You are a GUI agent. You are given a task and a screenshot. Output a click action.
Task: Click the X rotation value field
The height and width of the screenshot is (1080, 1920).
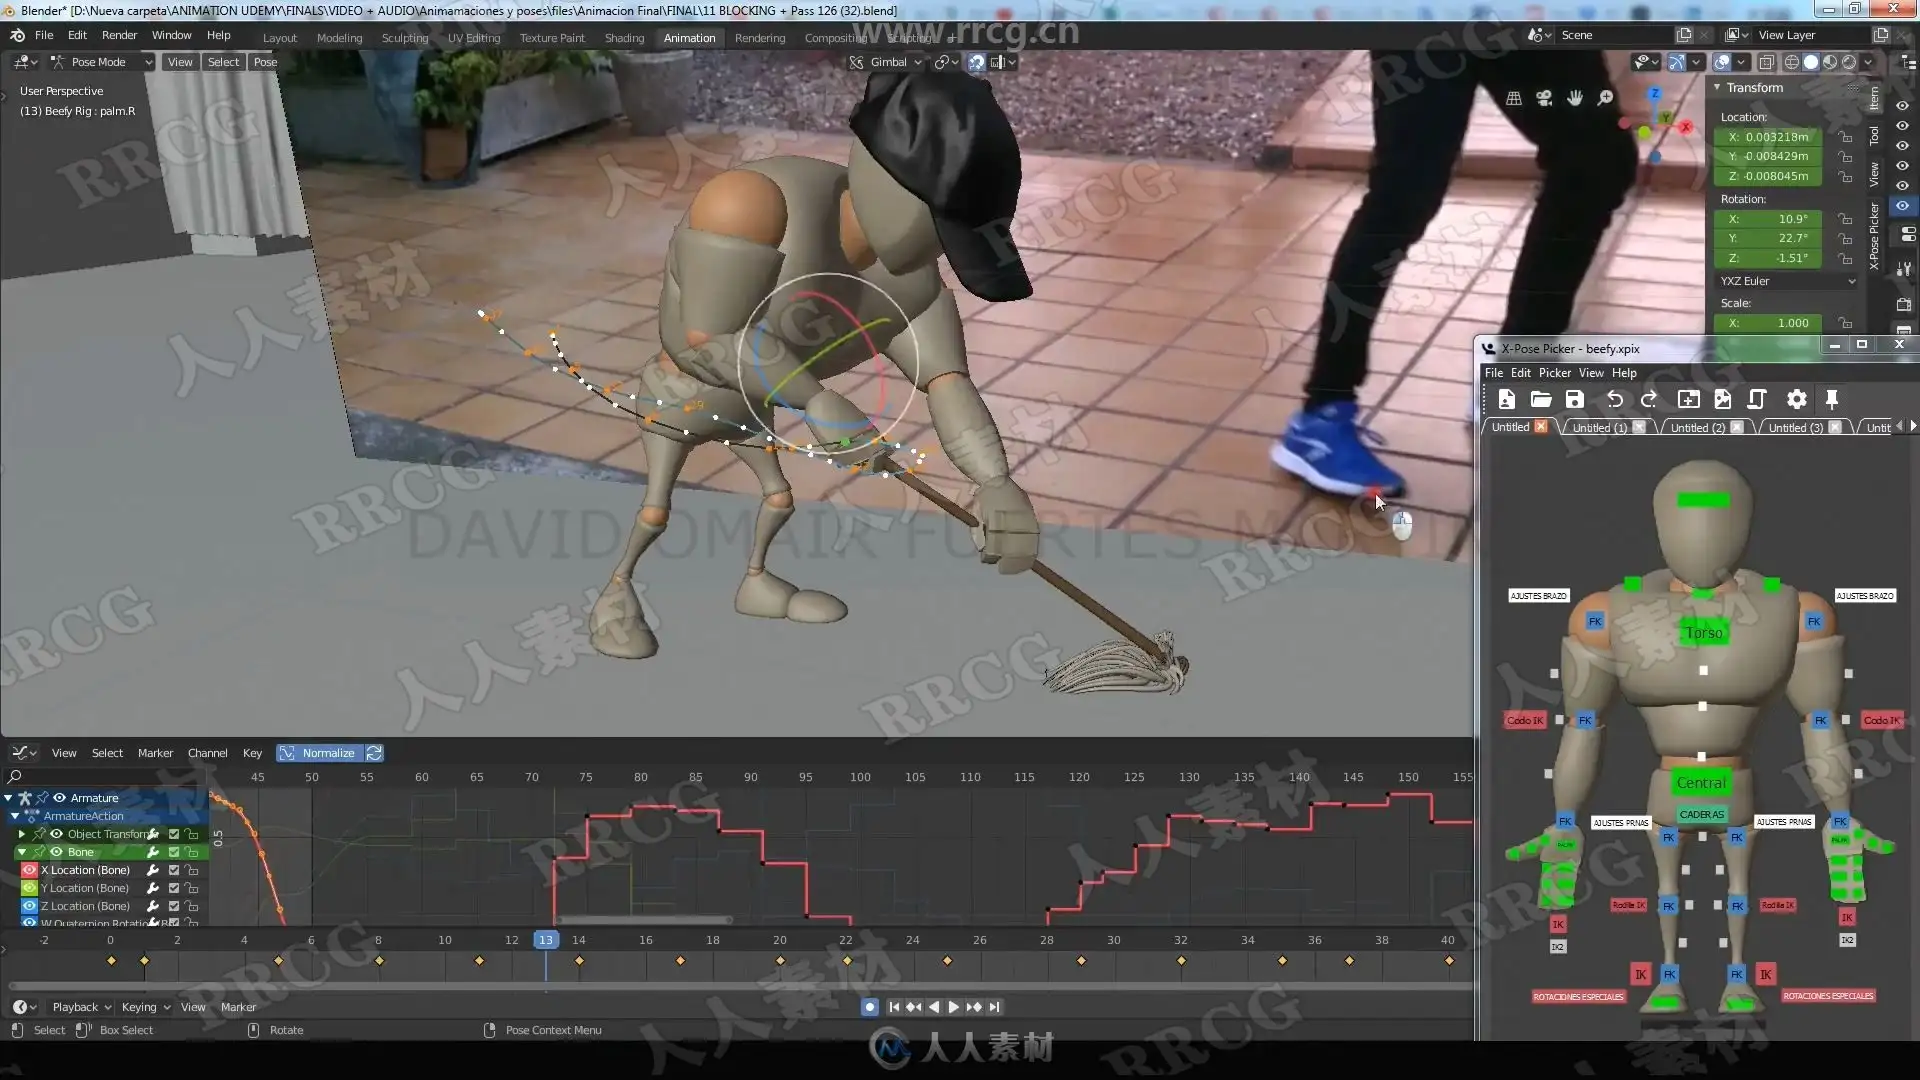1770,219
